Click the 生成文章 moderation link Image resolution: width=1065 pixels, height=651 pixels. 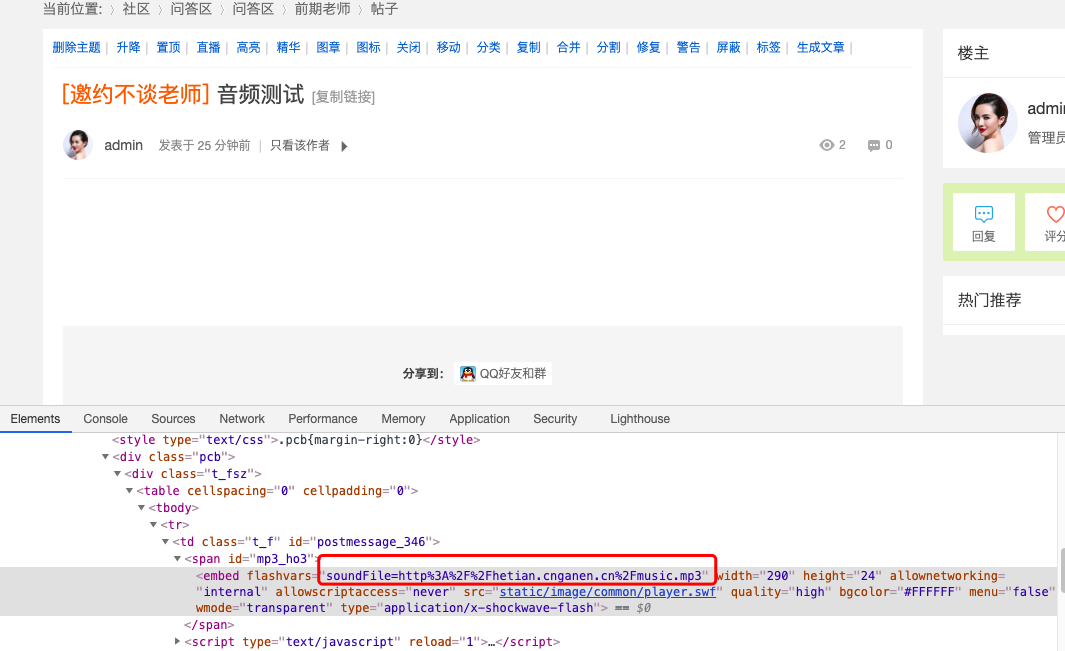click(x=820, y=47)
